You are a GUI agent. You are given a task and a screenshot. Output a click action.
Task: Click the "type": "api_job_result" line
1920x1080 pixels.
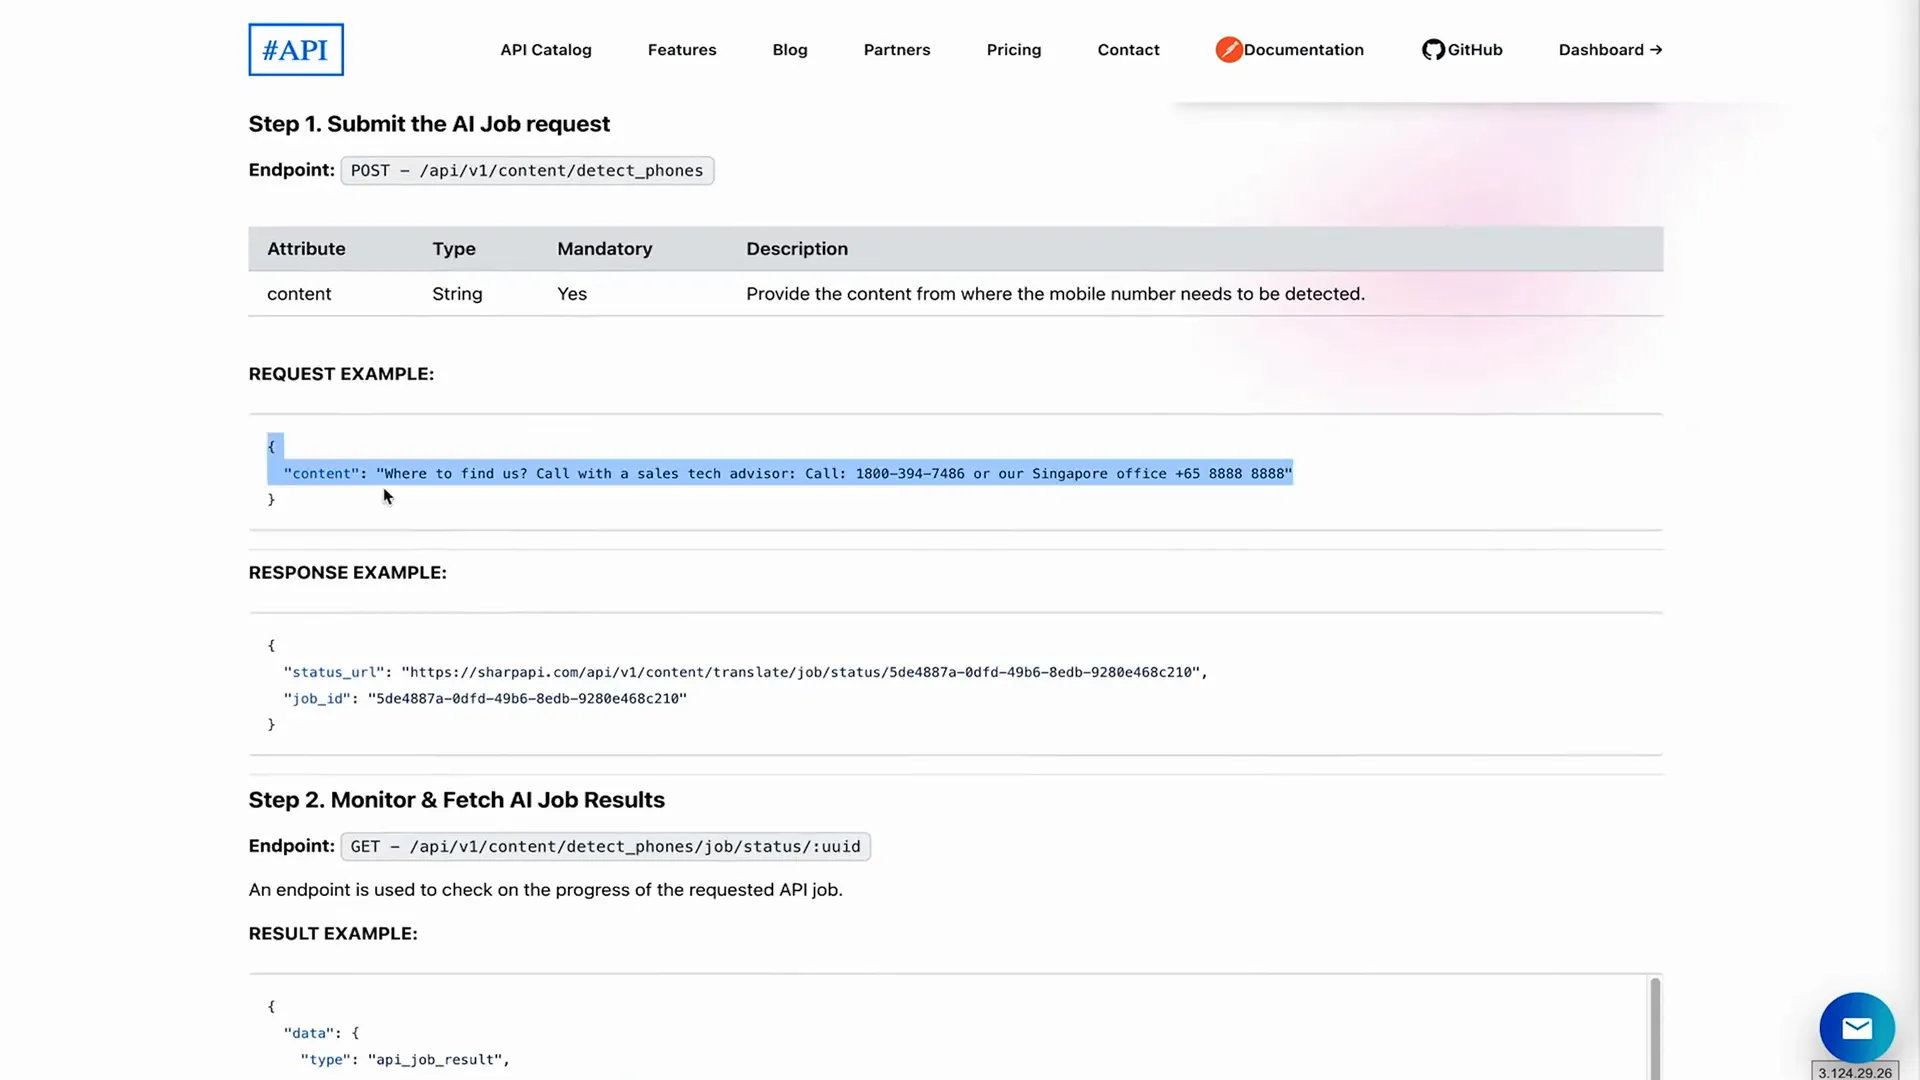tap(405, 1060)
